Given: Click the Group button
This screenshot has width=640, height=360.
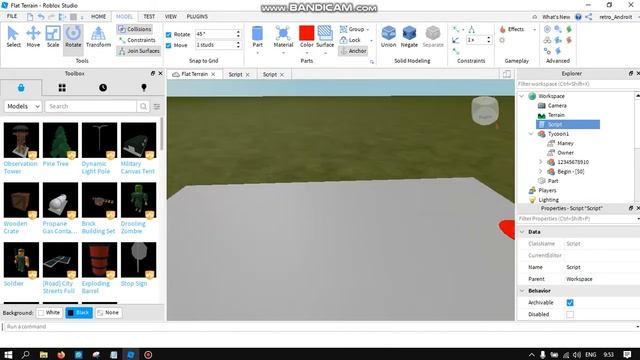Looking at the screenshot, I should click(352, 29).
